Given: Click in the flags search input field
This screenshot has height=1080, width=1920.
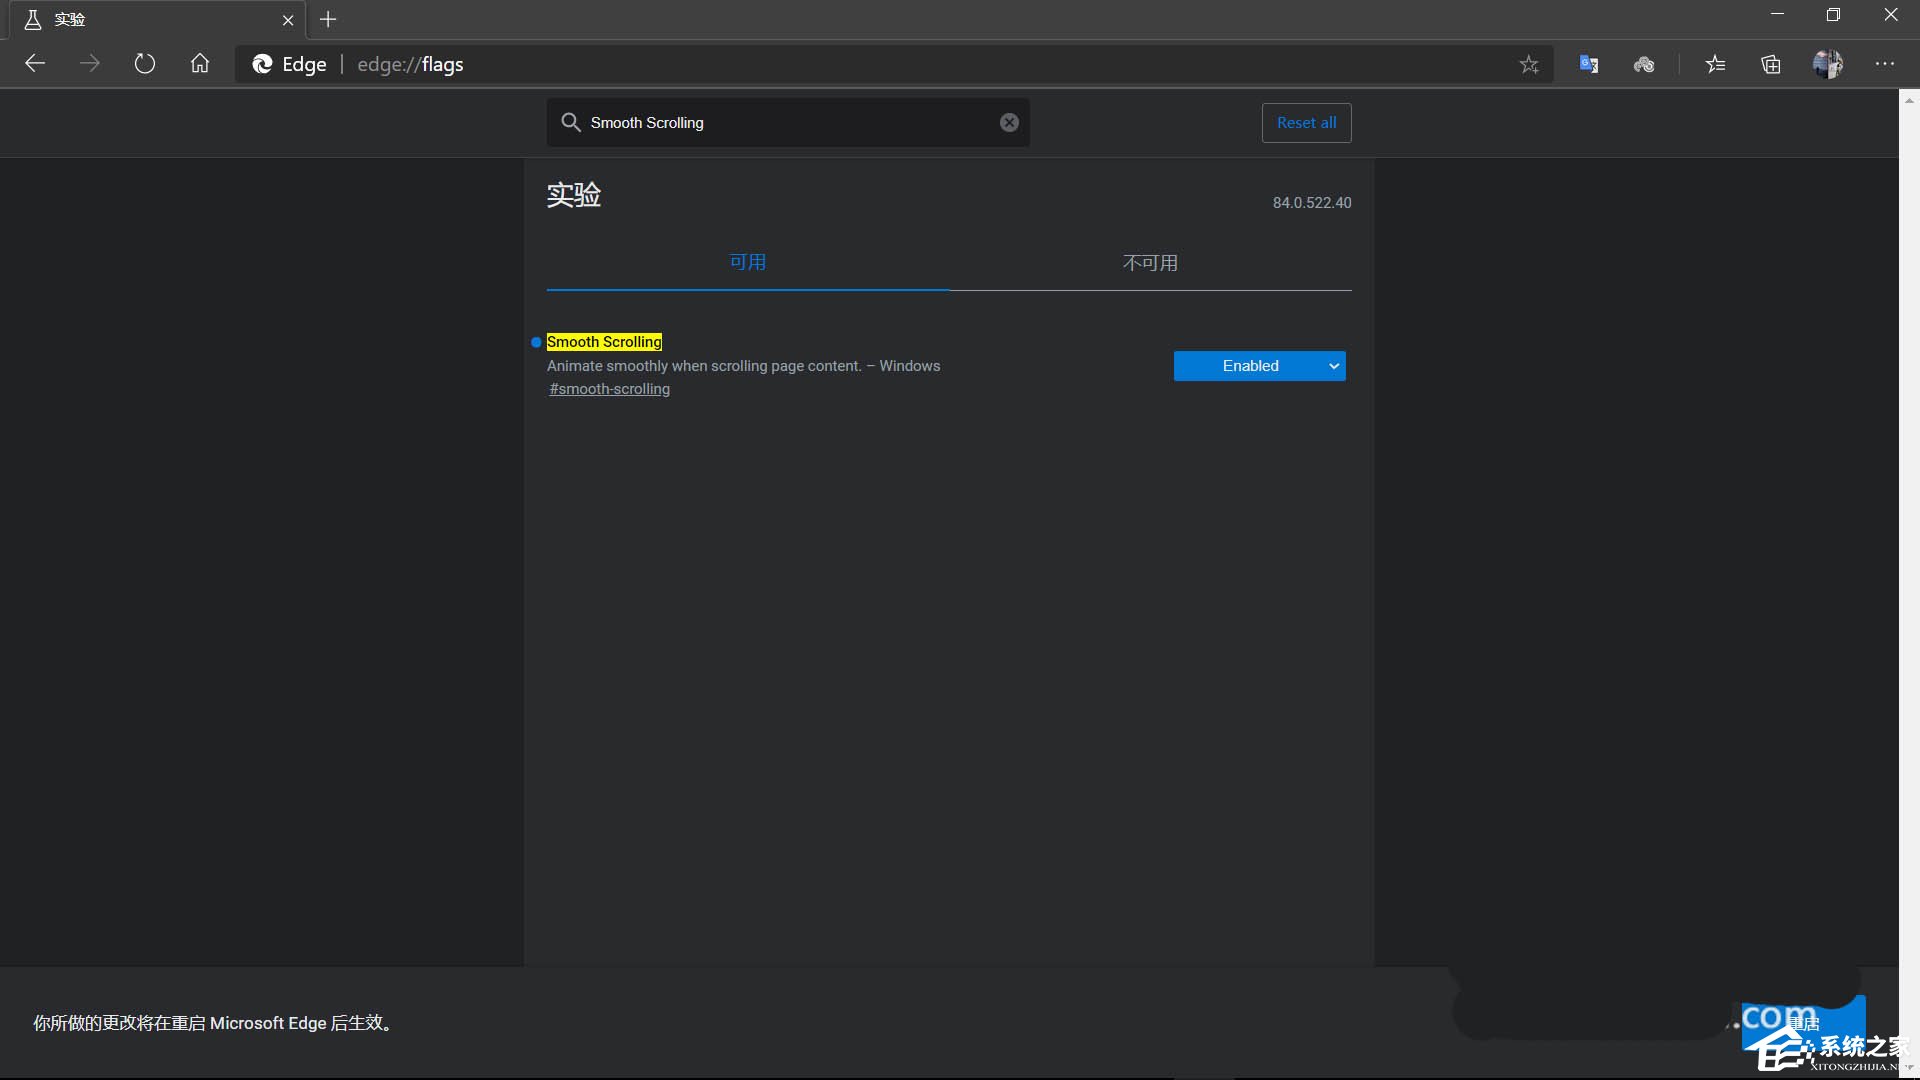Looking at the screenshot, I should 789,121.
